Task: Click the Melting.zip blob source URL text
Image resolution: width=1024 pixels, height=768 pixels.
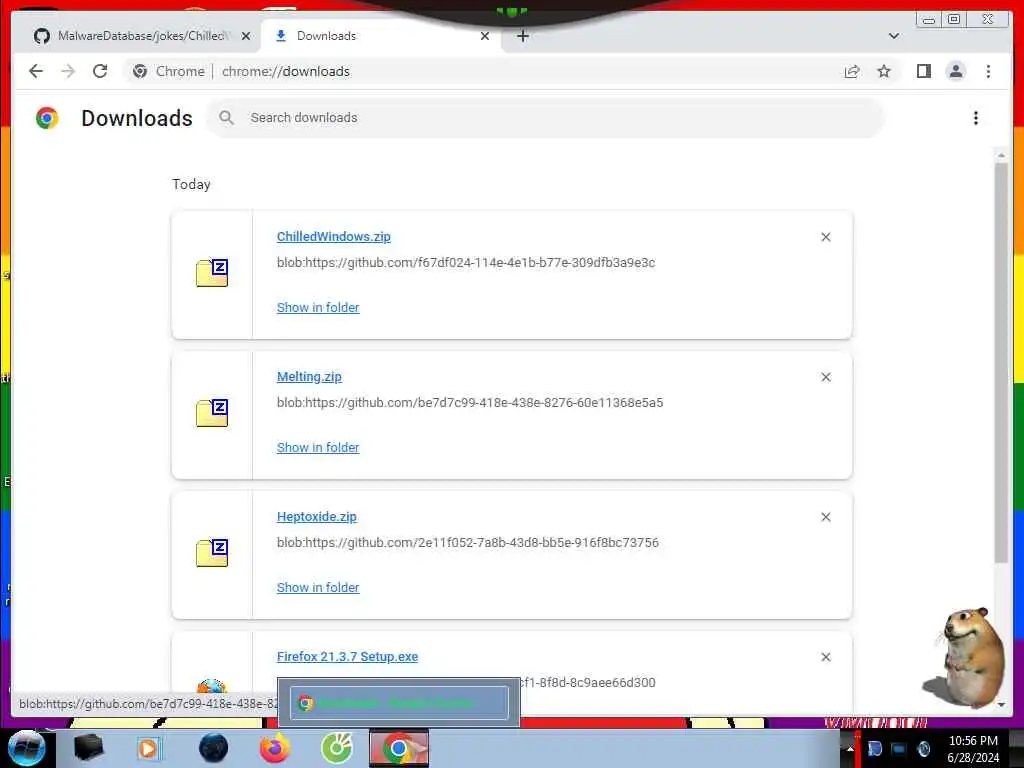Action: click(x=470, y=402)
